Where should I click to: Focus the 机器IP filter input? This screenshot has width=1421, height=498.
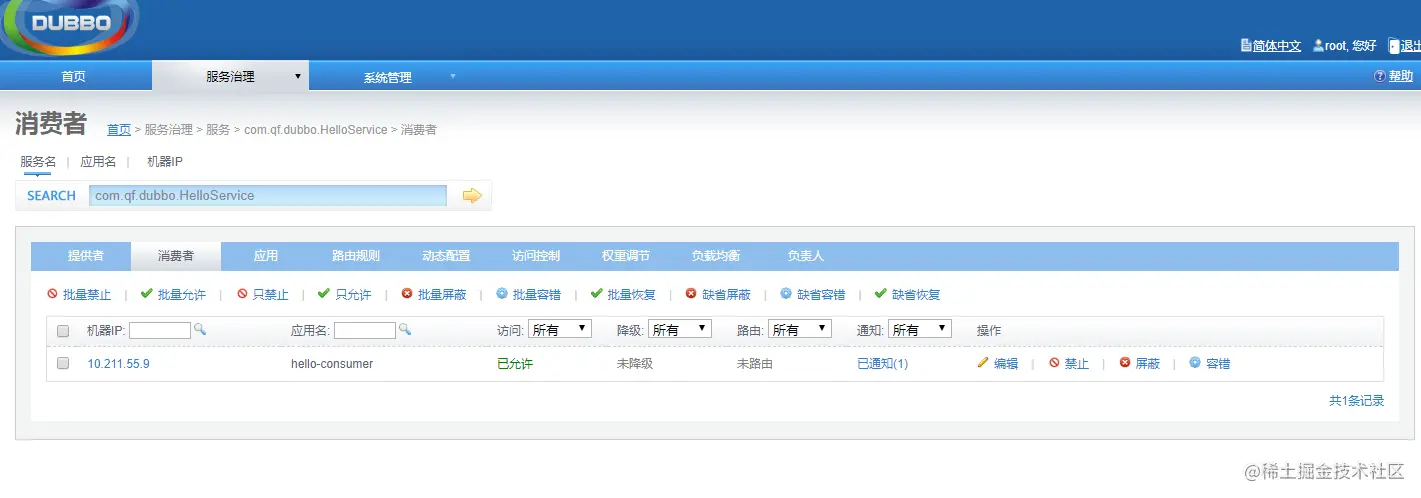(160, 330)
